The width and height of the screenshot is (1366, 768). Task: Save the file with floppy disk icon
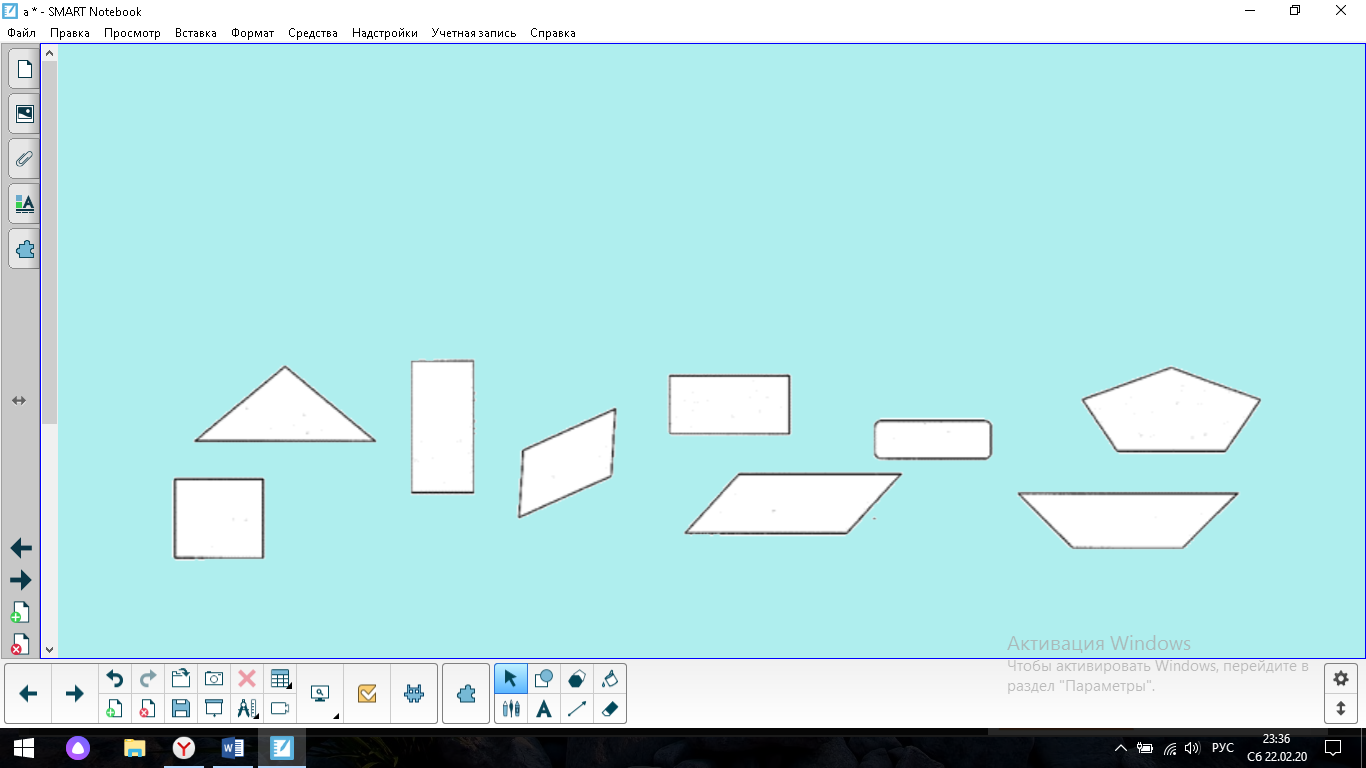[x=181, y=709]
